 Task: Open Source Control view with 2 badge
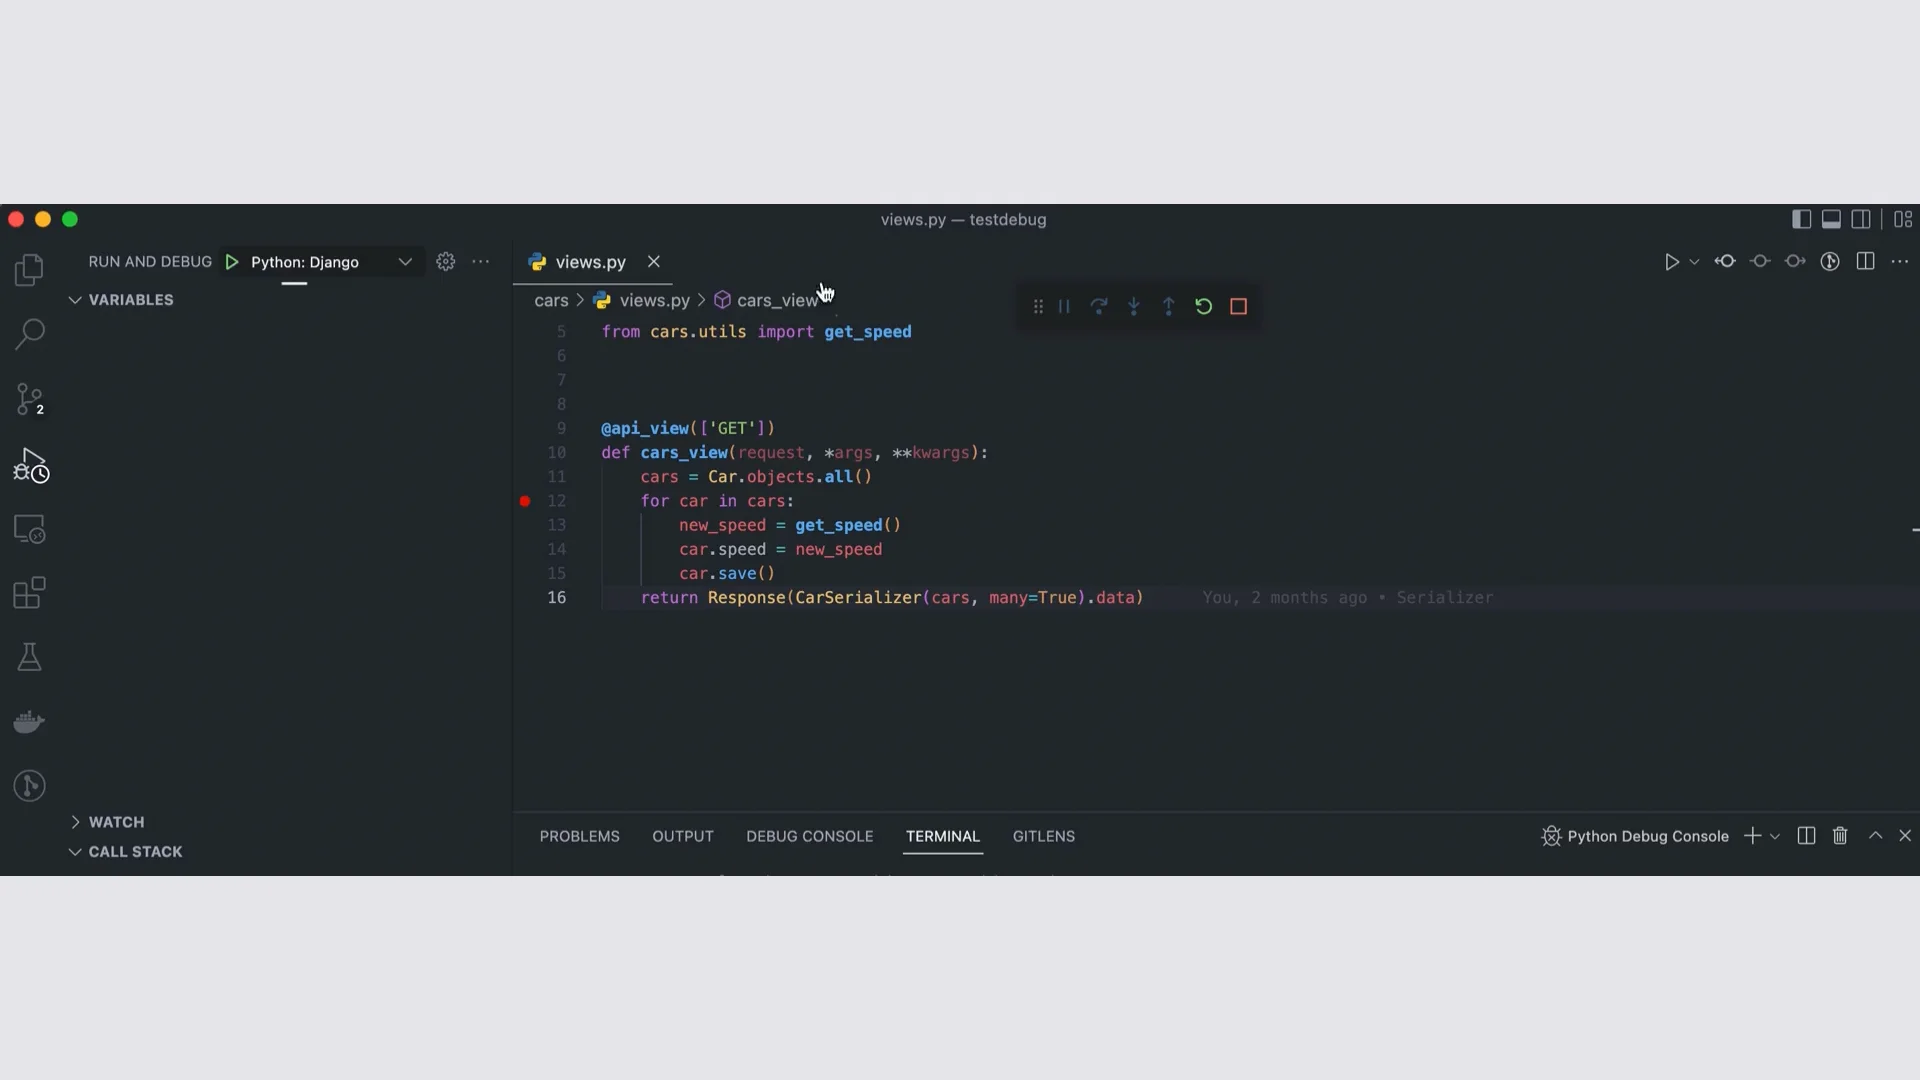(x=30, y=399)
